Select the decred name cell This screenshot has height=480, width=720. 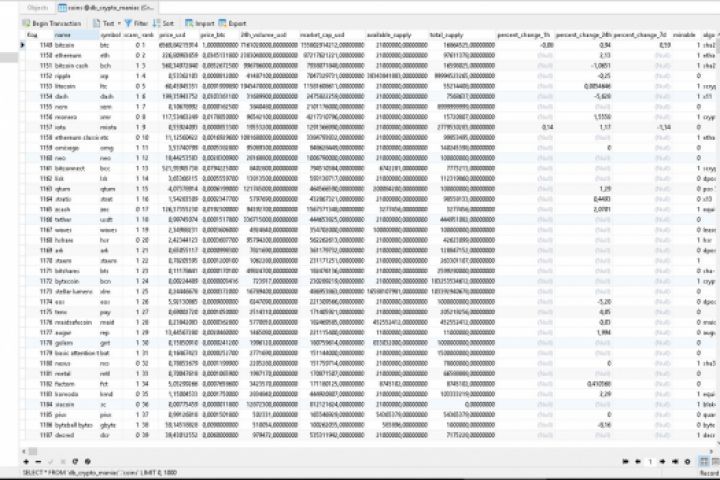click(75, 435)
